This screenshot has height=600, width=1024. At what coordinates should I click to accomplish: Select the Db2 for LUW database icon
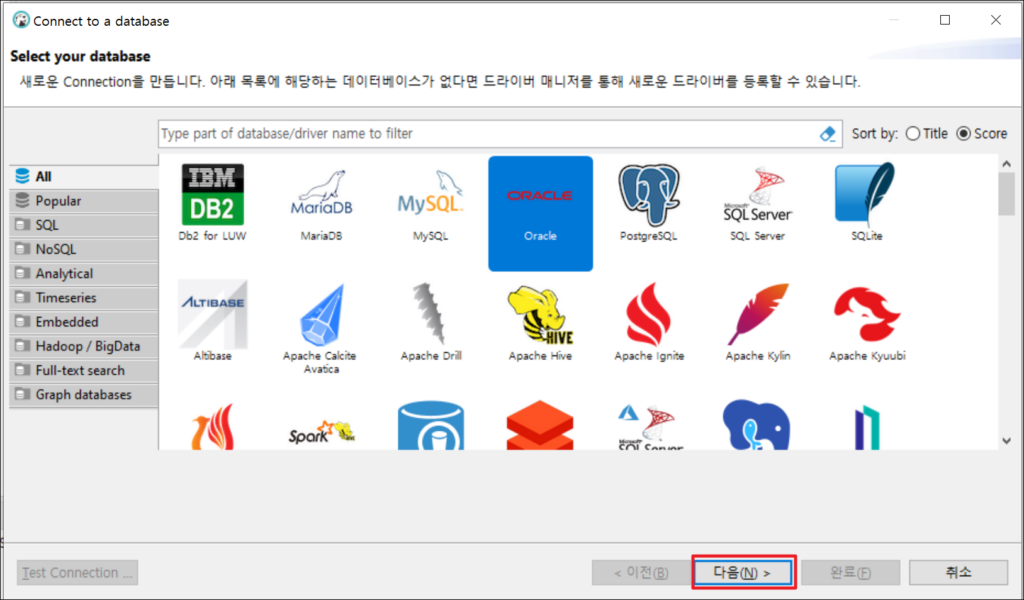tap(212, 195)
